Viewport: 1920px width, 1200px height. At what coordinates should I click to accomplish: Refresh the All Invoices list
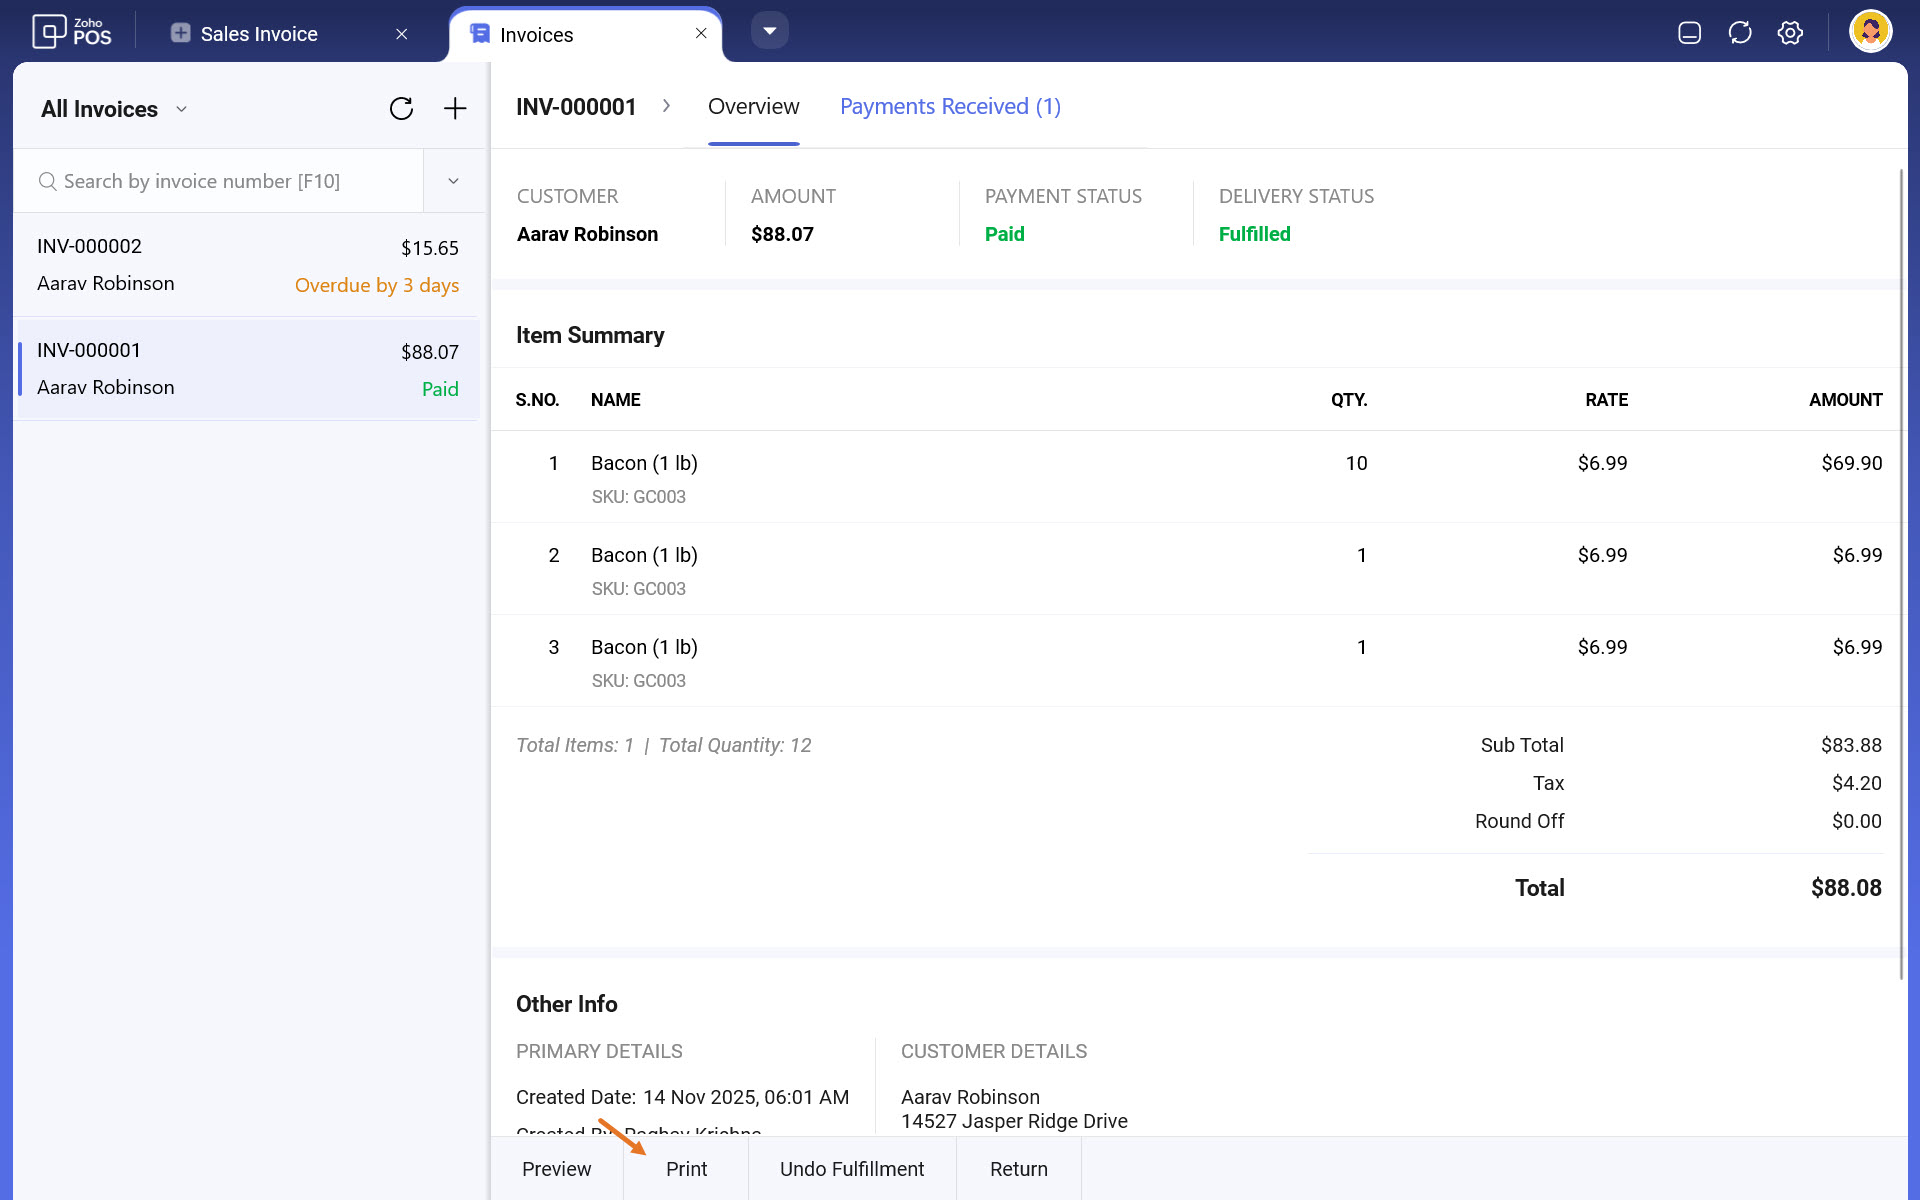pos(401,109)
